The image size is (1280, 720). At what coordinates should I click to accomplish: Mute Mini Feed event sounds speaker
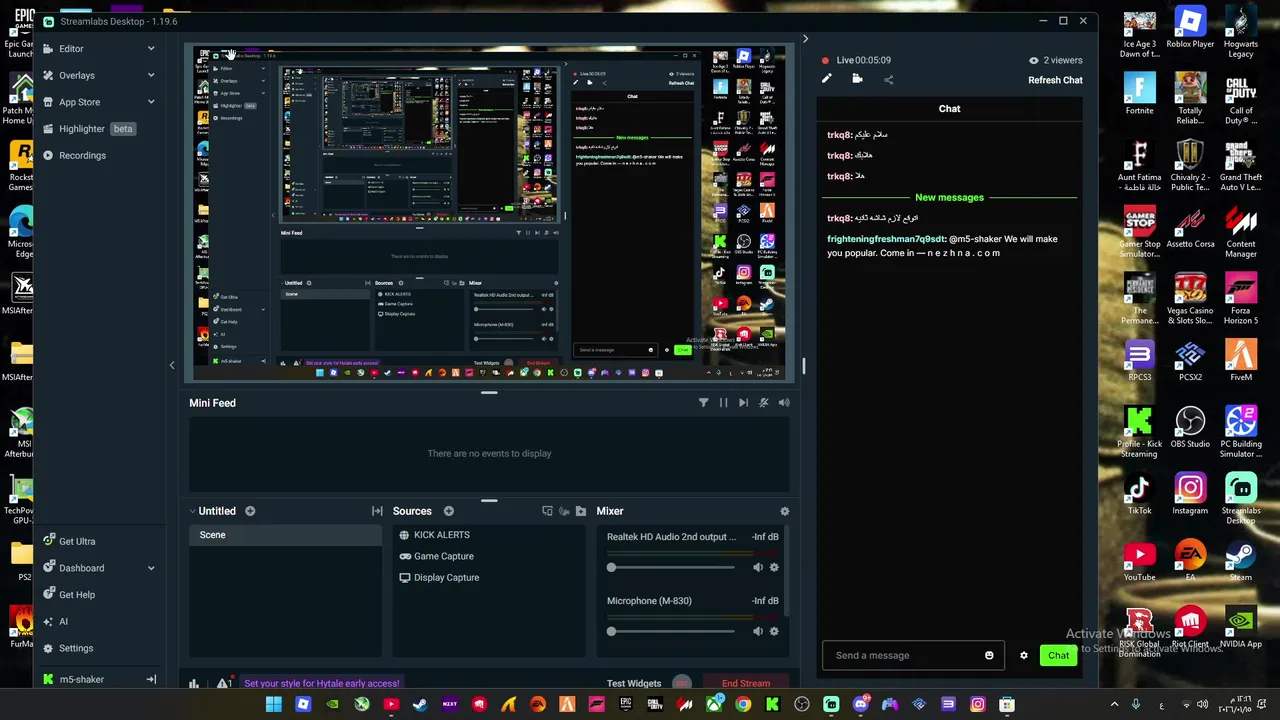click(784, 402)
